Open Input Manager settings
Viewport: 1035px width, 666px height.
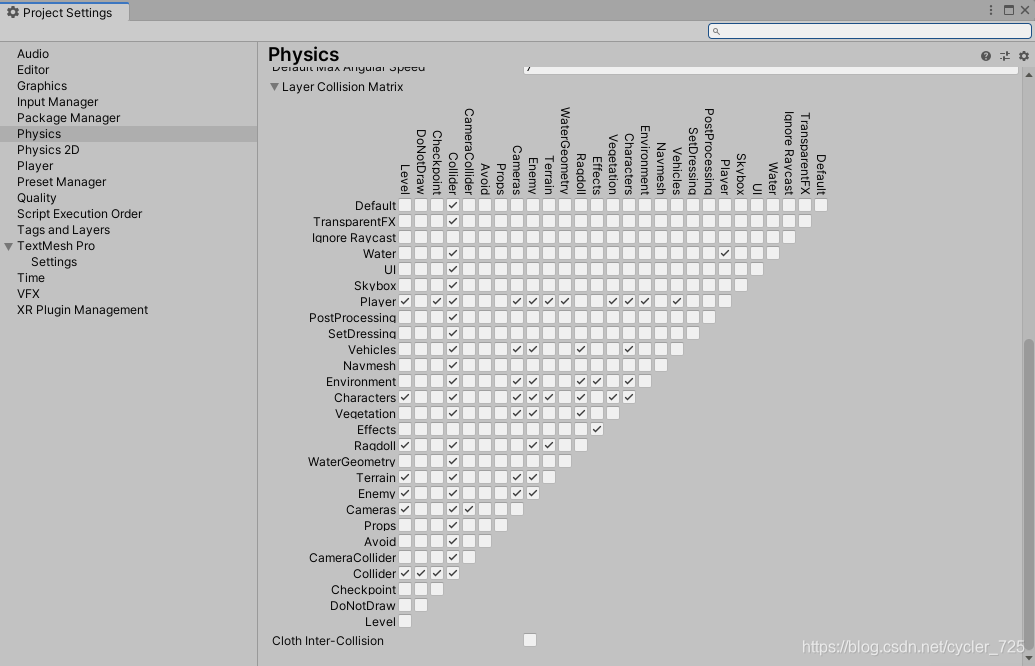(57, 102)
